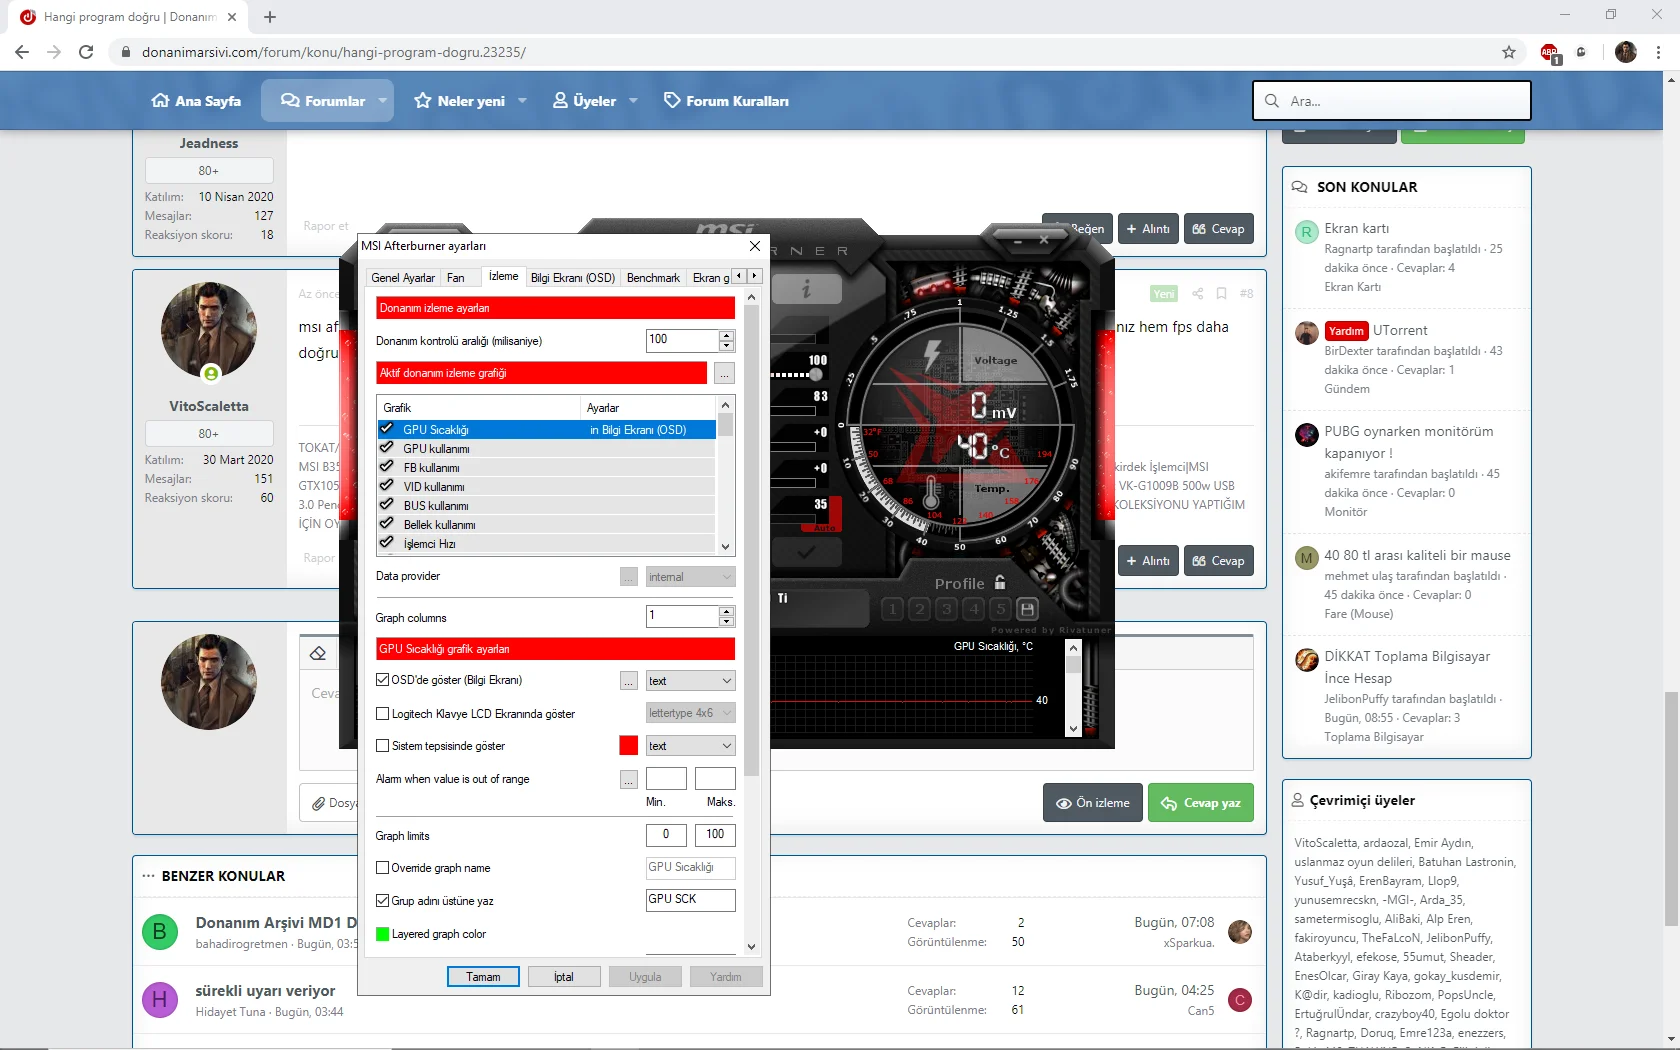1680x1050 pixels.
Task: Enable 'Sistem tepsisinde göster' checkbox
Action: click(382, 746)
